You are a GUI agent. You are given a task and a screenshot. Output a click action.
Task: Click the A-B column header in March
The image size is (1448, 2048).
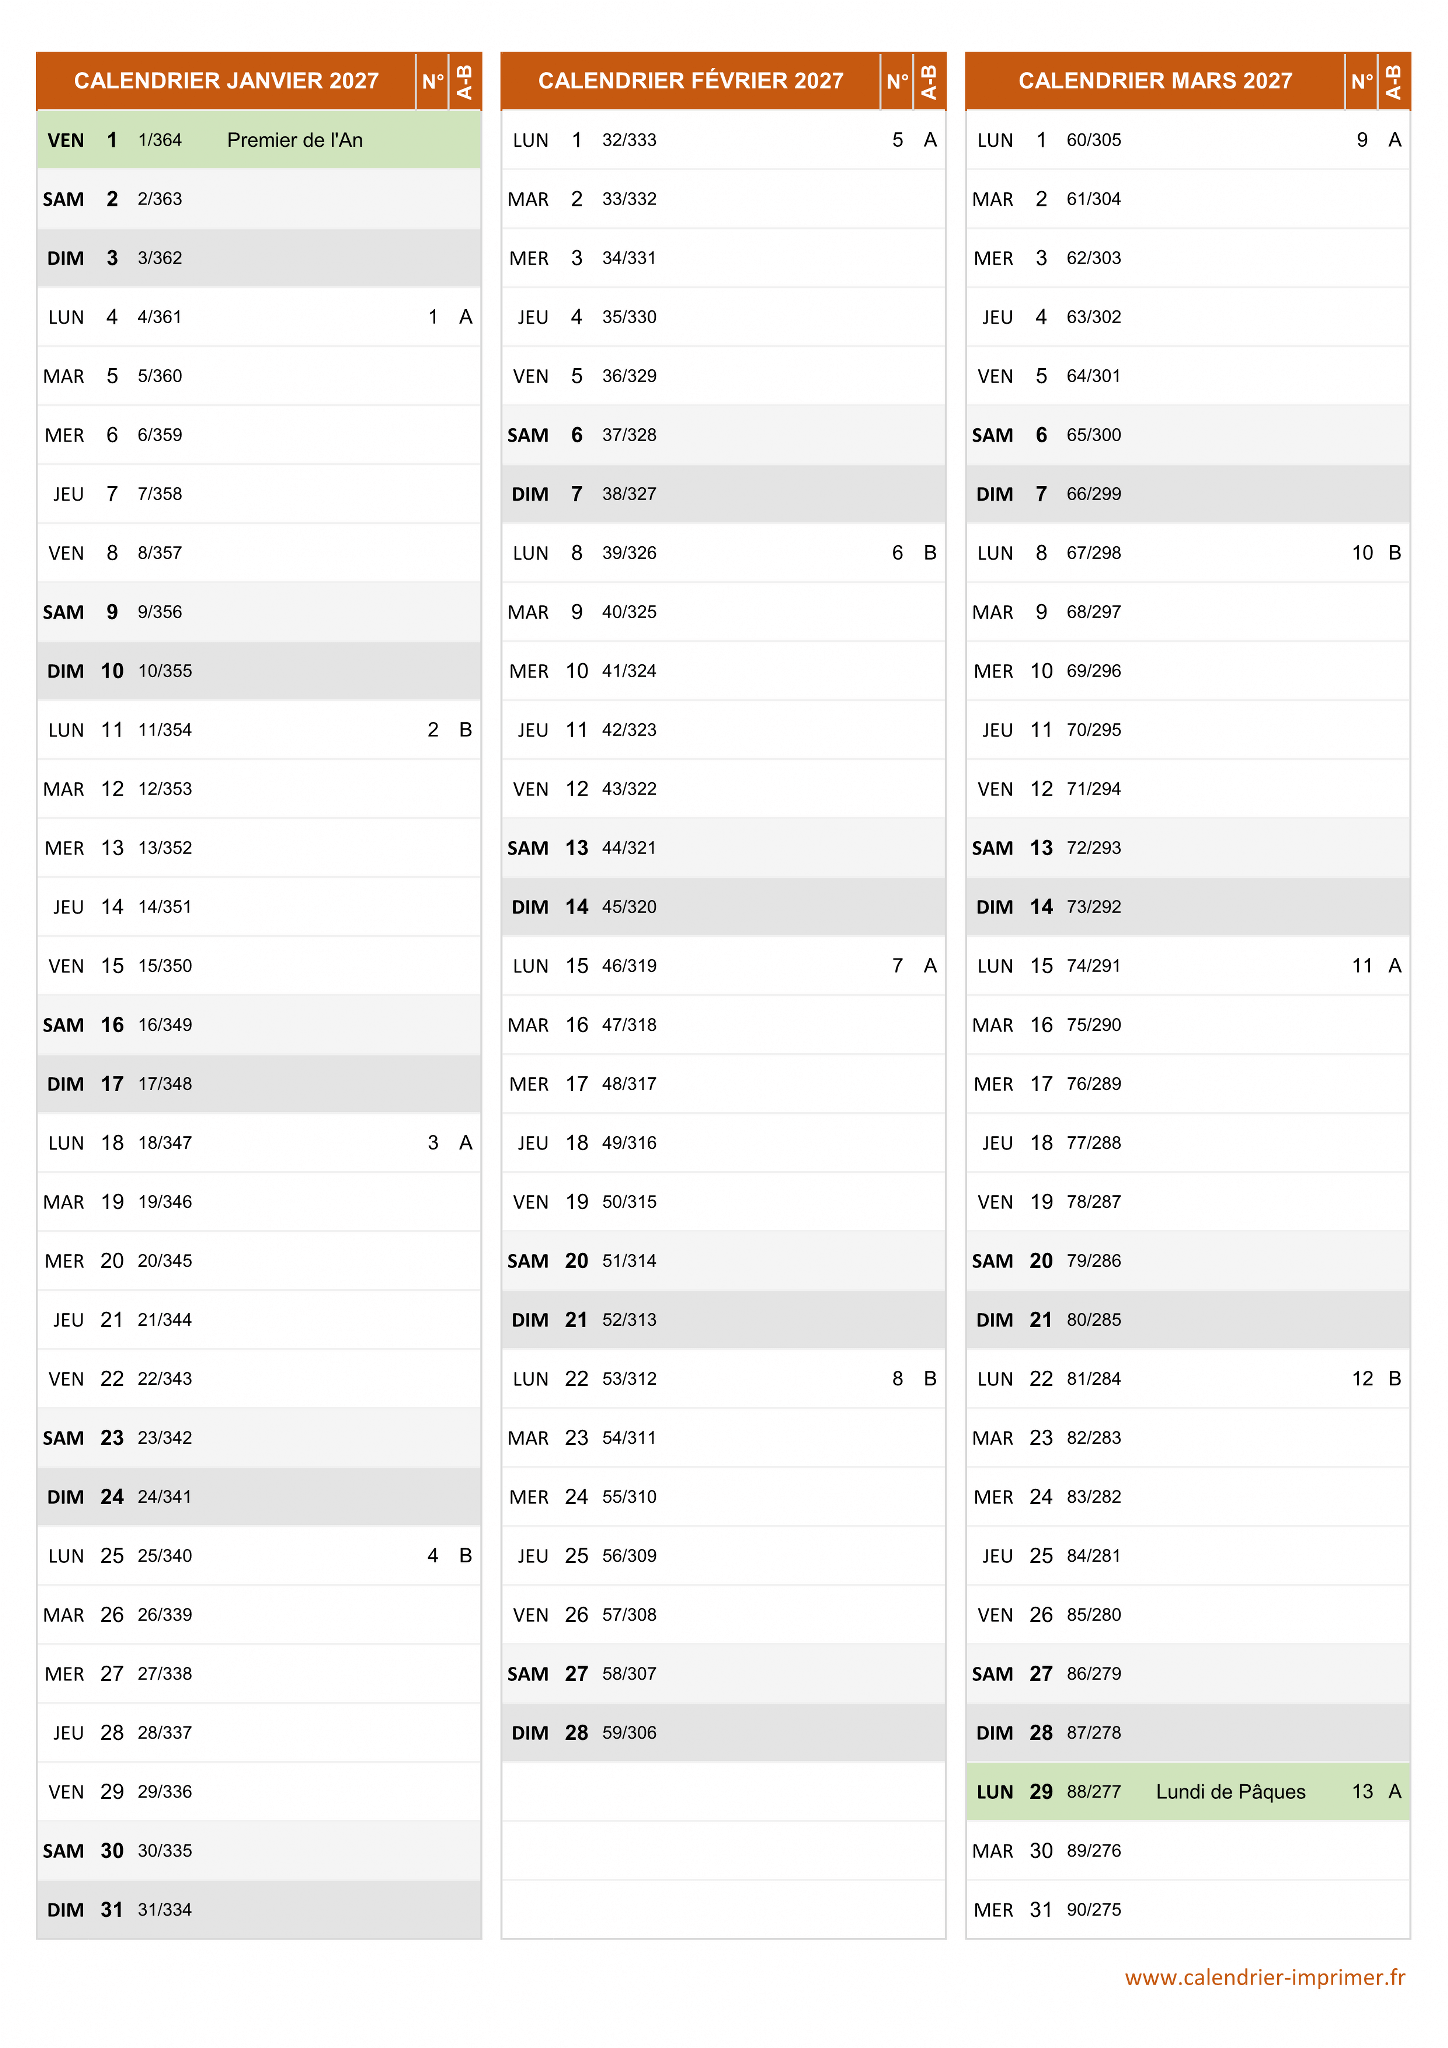1394,82
